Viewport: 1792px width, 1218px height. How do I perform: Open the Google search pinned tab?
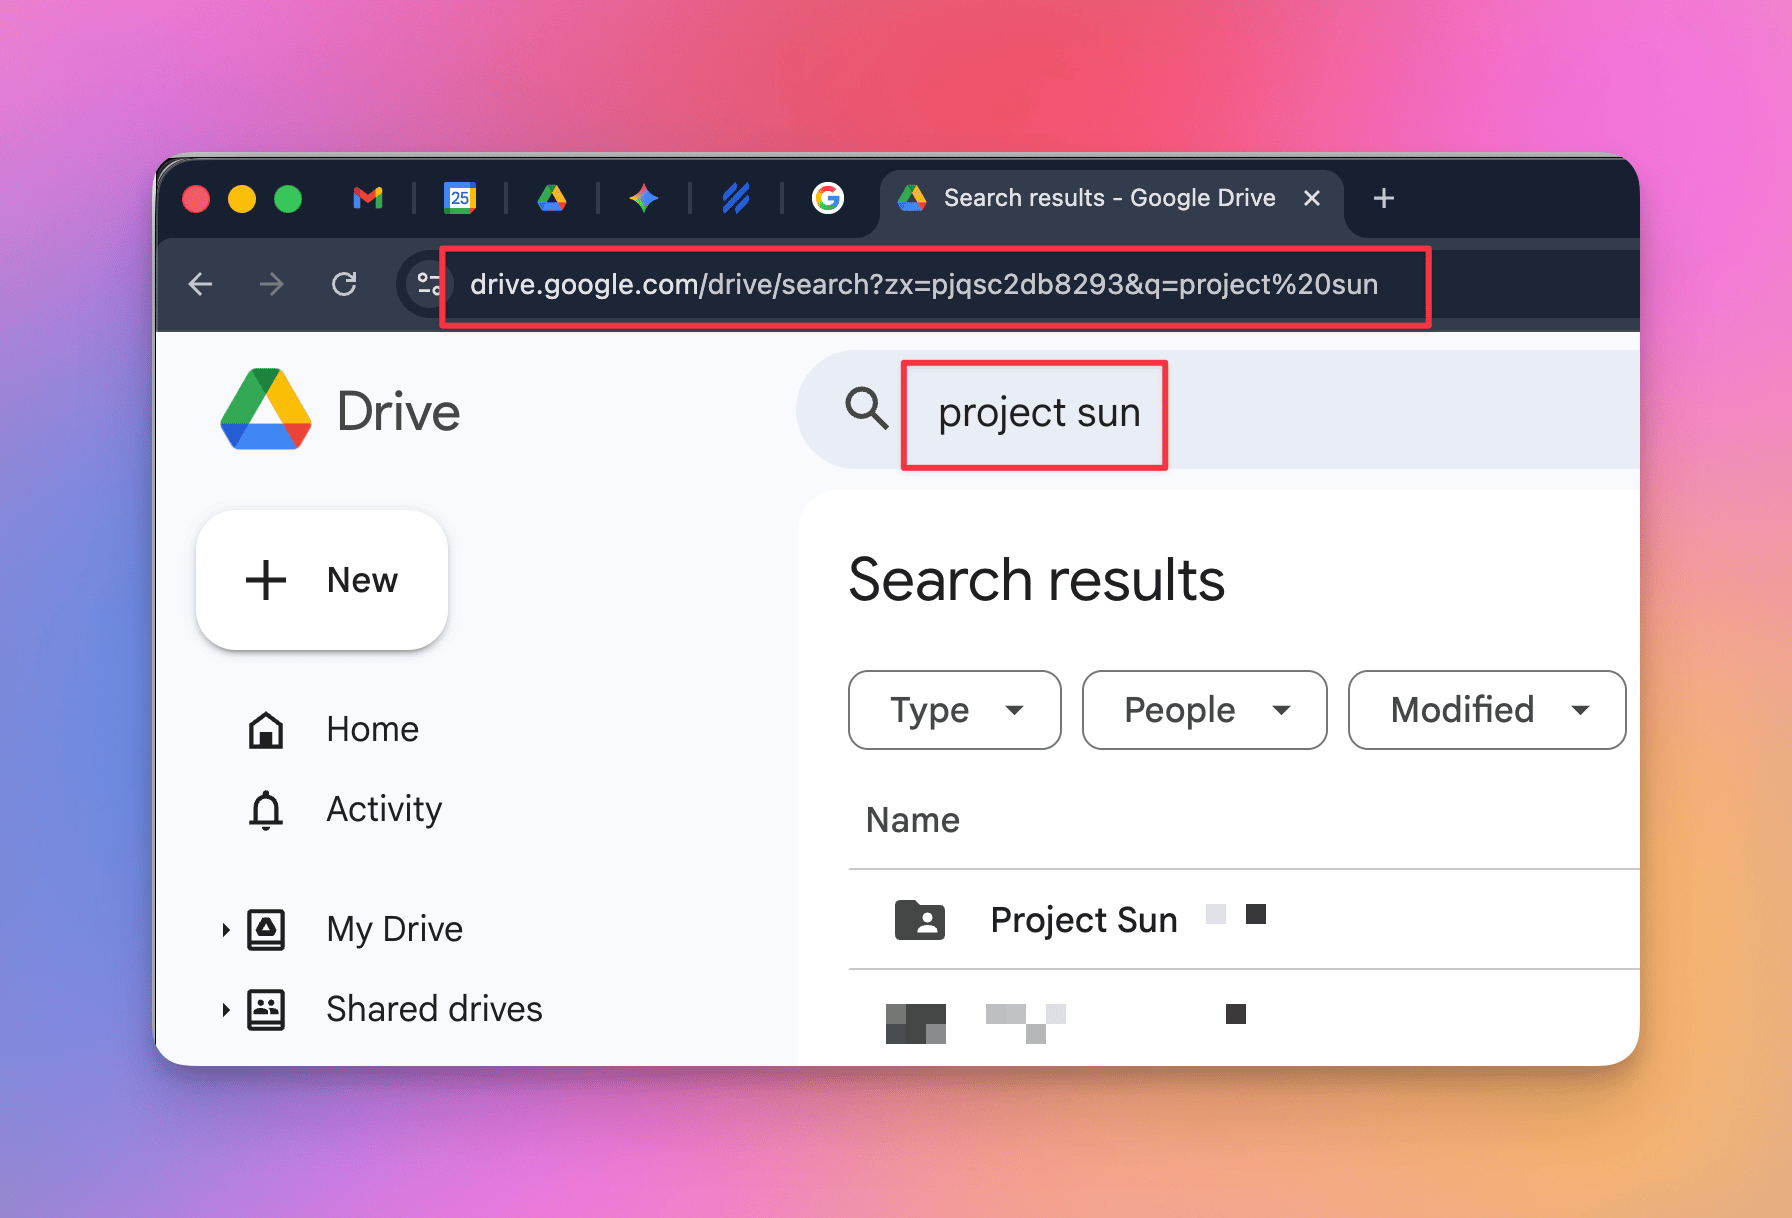(827, 198)
